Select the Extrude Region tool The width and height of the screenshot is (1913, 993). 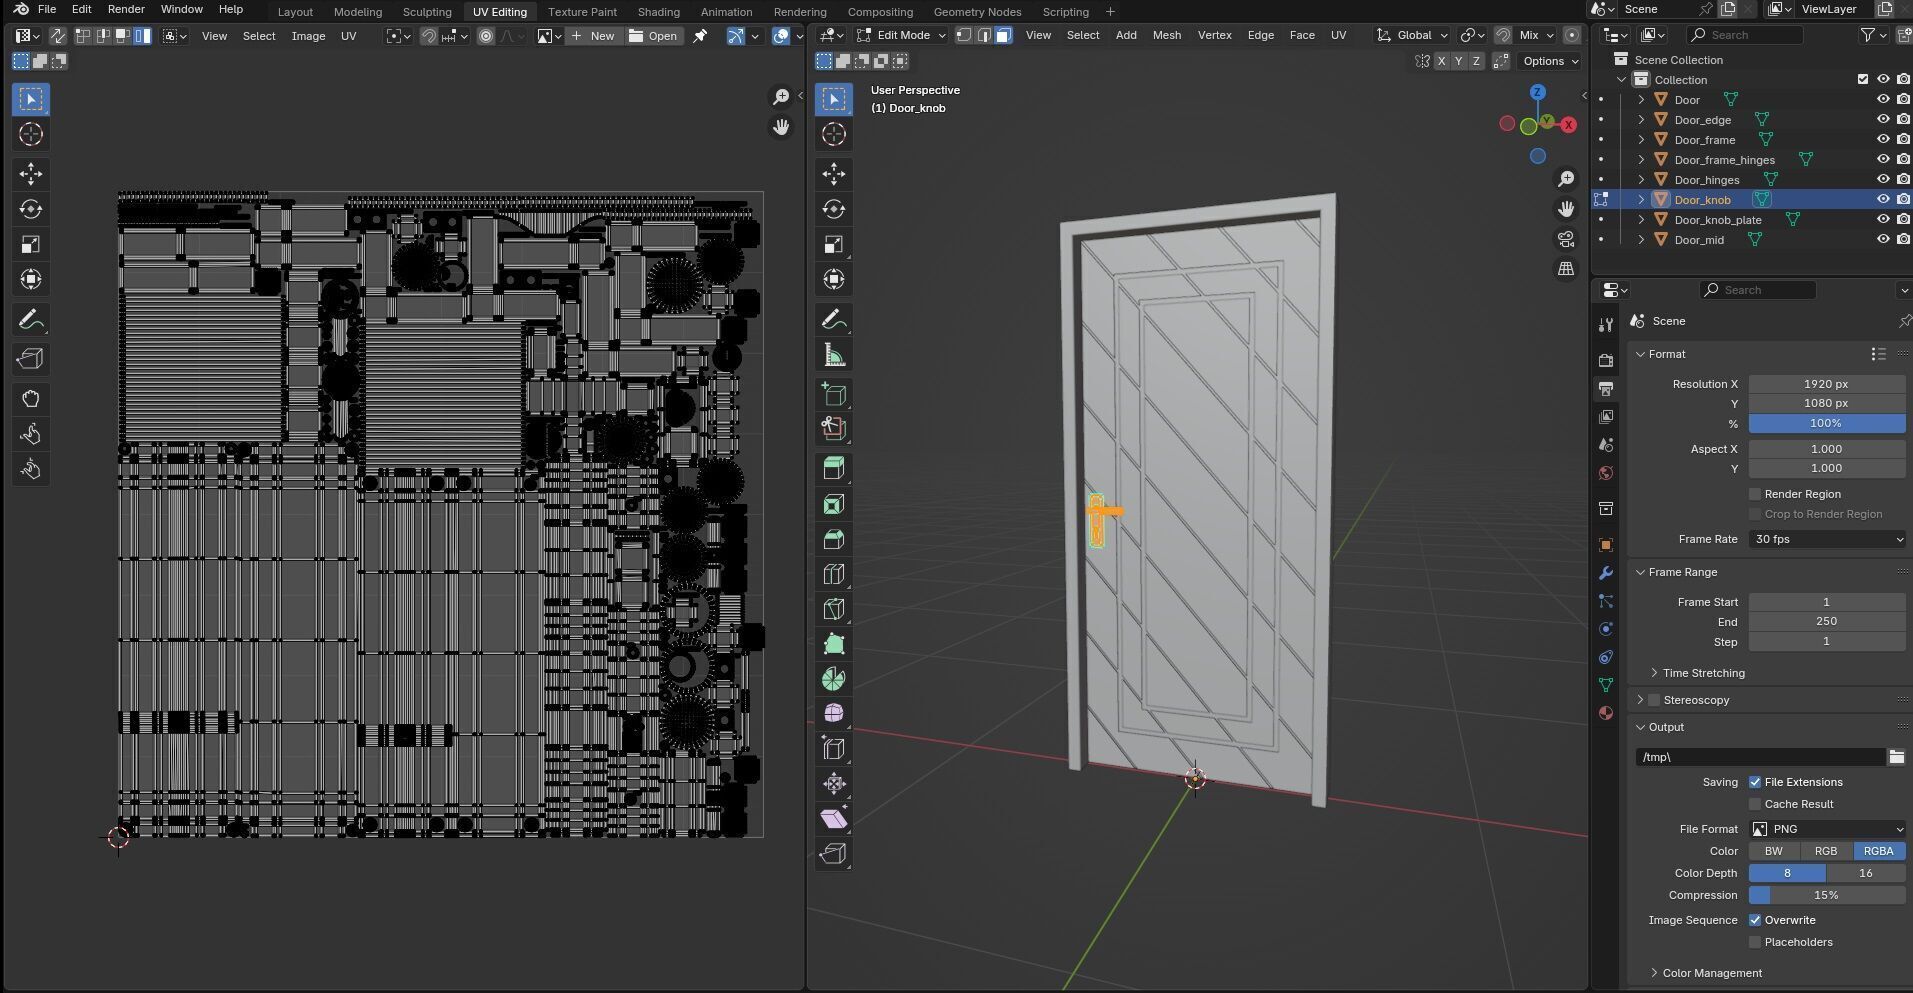(x=834, y=468)
